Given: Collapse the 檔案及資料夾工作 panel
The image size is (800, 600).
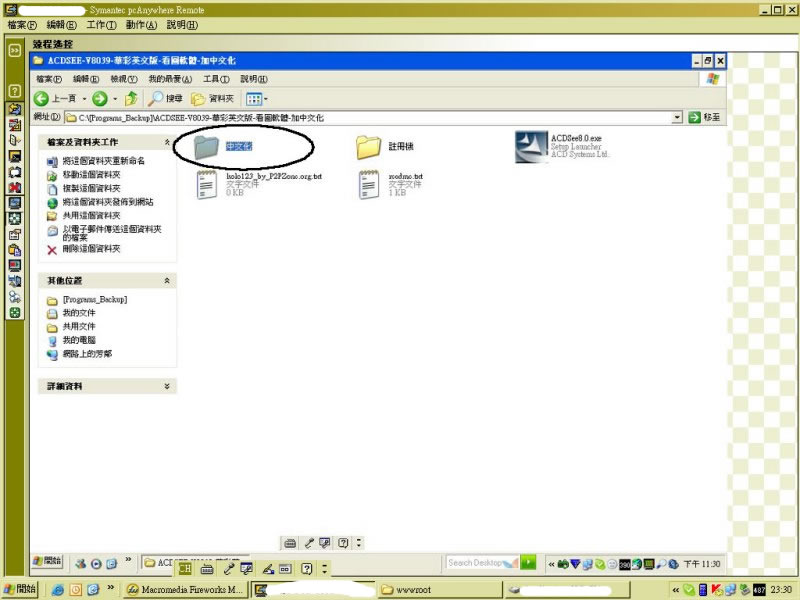Looking at the screenshot, I should (167, 142).
